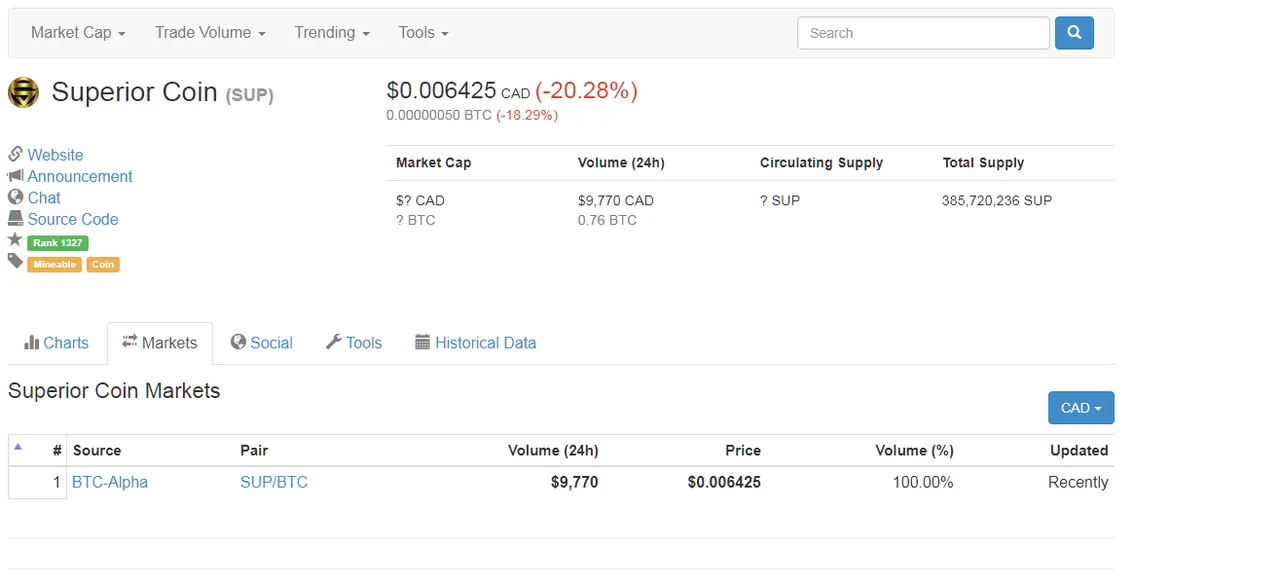This screenshot has height=578, width=1280.
Task: Open the BTC-Alpha exchange link
Action: pos(110,482)
